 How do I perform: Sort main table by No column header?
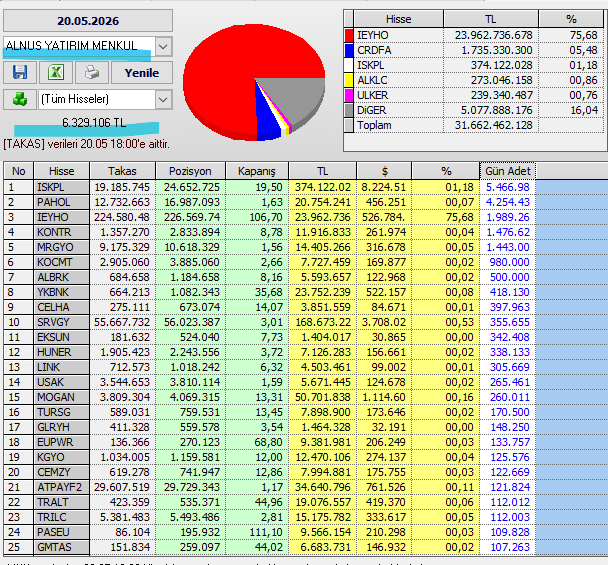(x=19, y=171)
